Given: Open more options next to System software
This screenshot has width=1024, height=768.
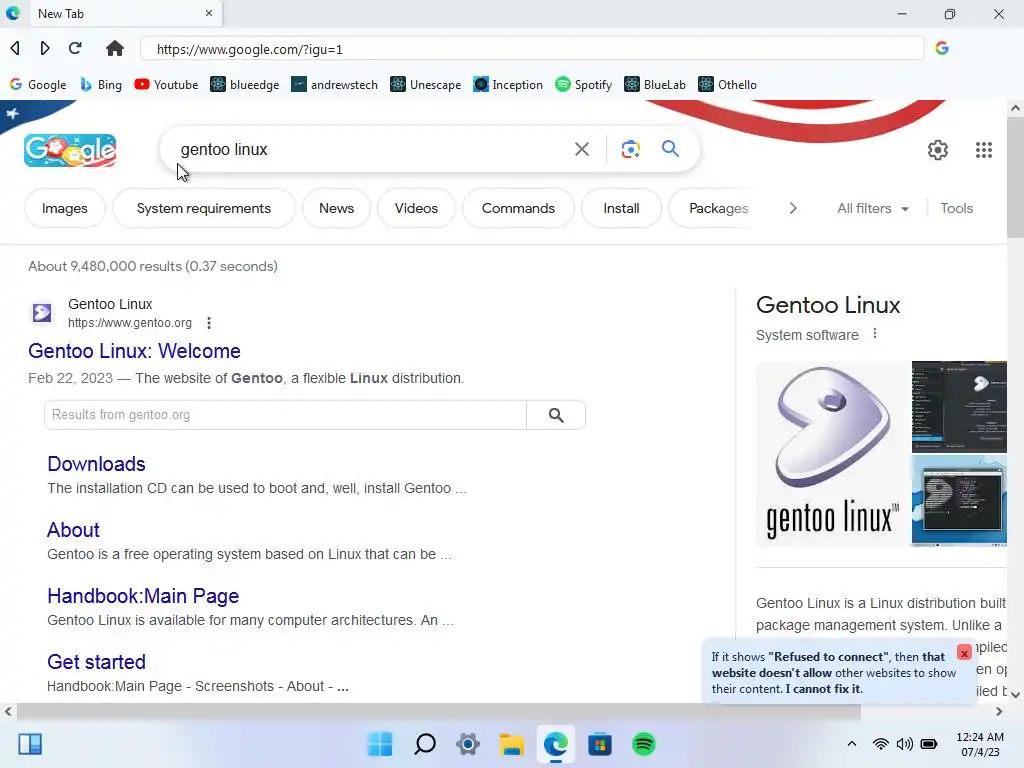Looking at the screenshot, I should coord(874,334).
